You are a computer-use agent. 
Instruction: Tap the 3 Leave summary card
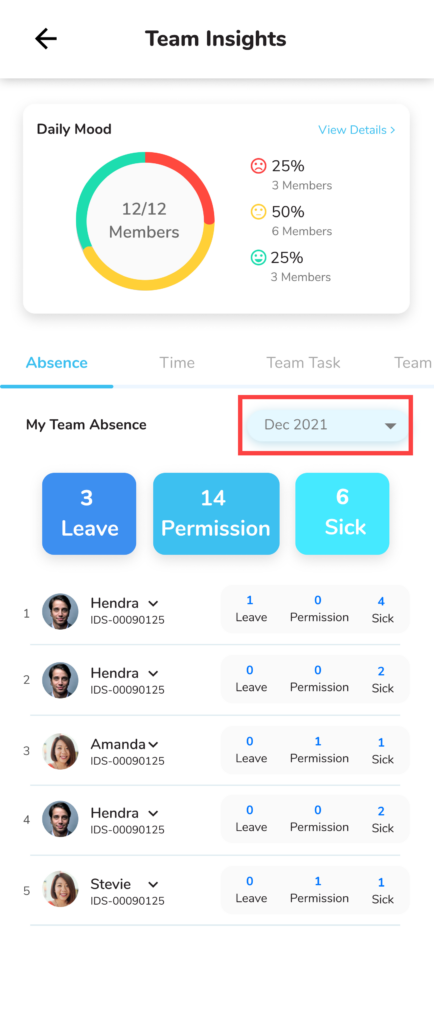[x=89, y=514]
